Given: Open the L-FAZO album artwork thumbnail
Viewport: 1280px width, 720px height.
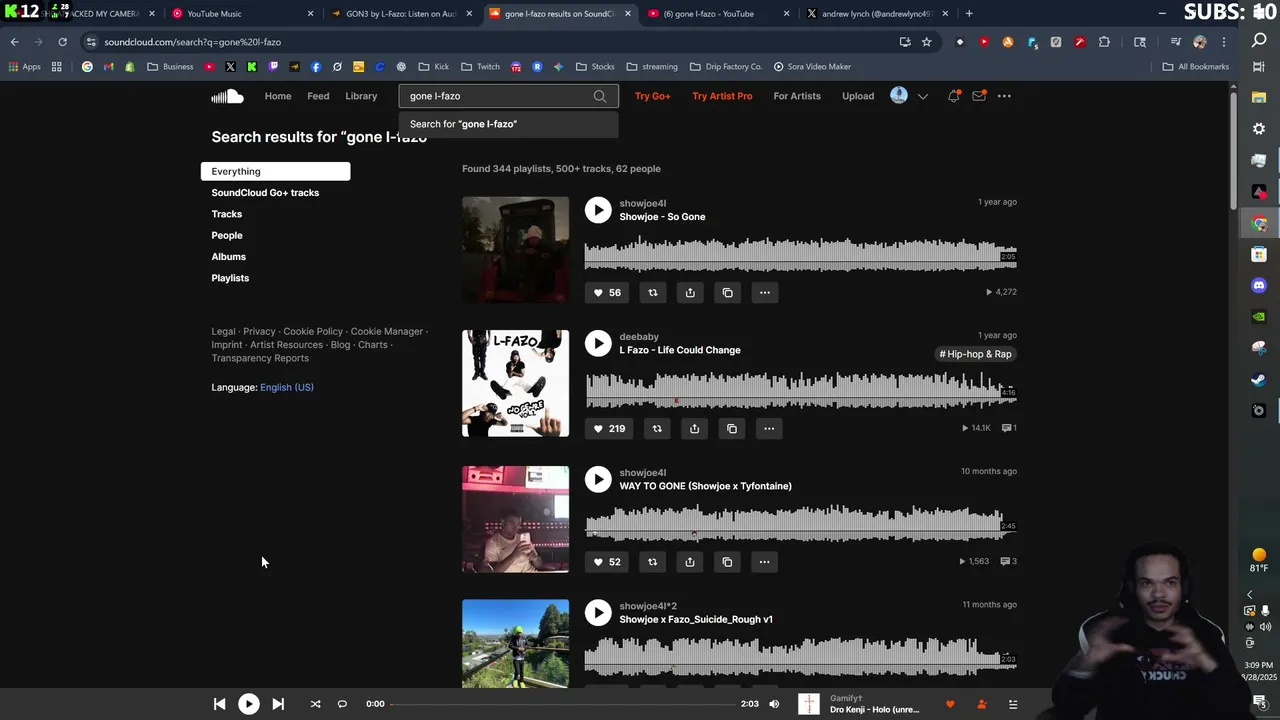Looking at the screenshot, I should 515,383.
